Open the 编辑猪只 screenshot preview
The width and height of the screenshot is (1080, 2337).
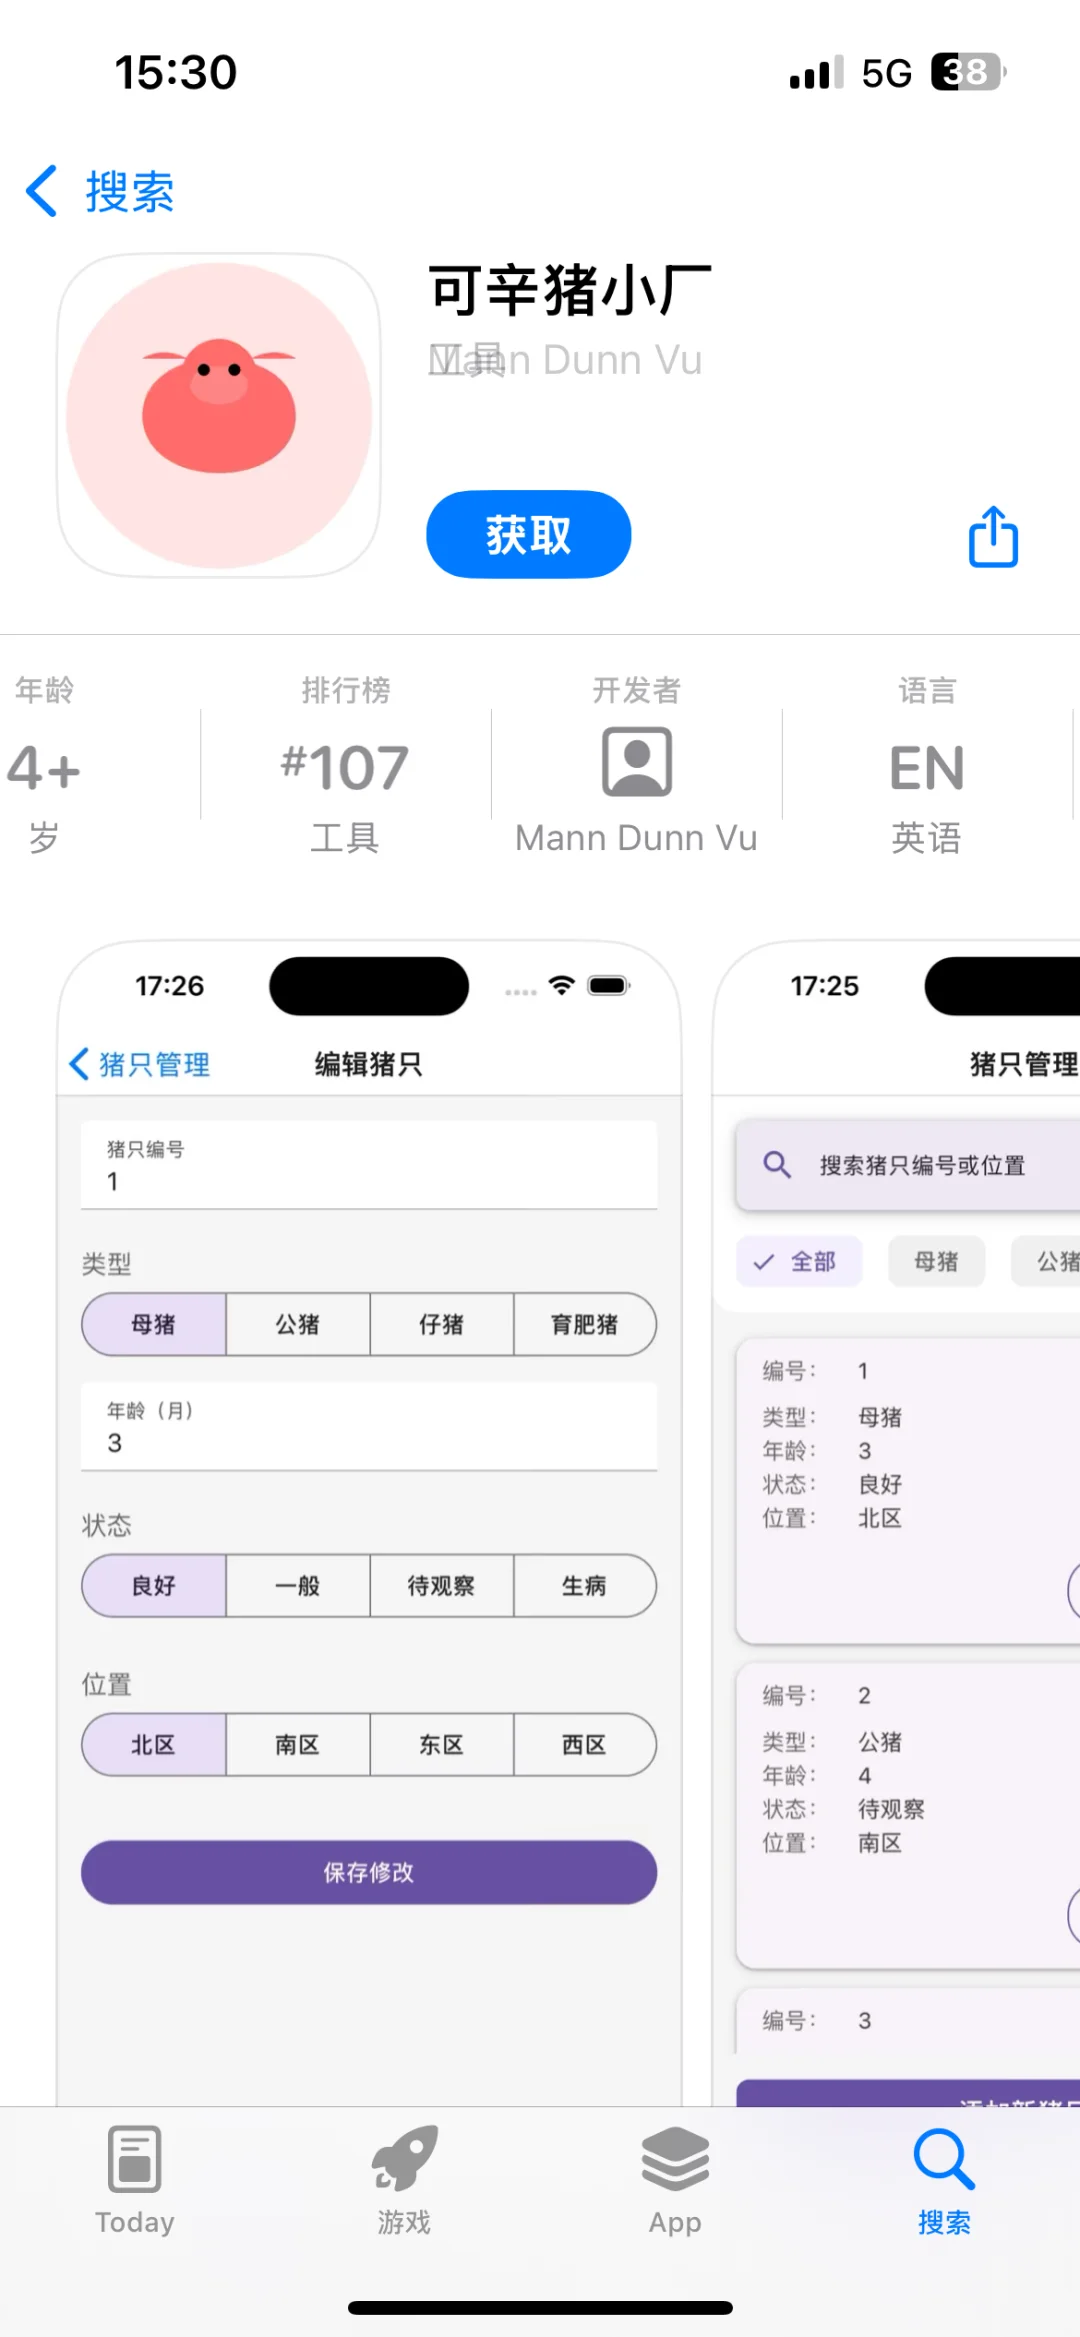tap(369, 1522)
